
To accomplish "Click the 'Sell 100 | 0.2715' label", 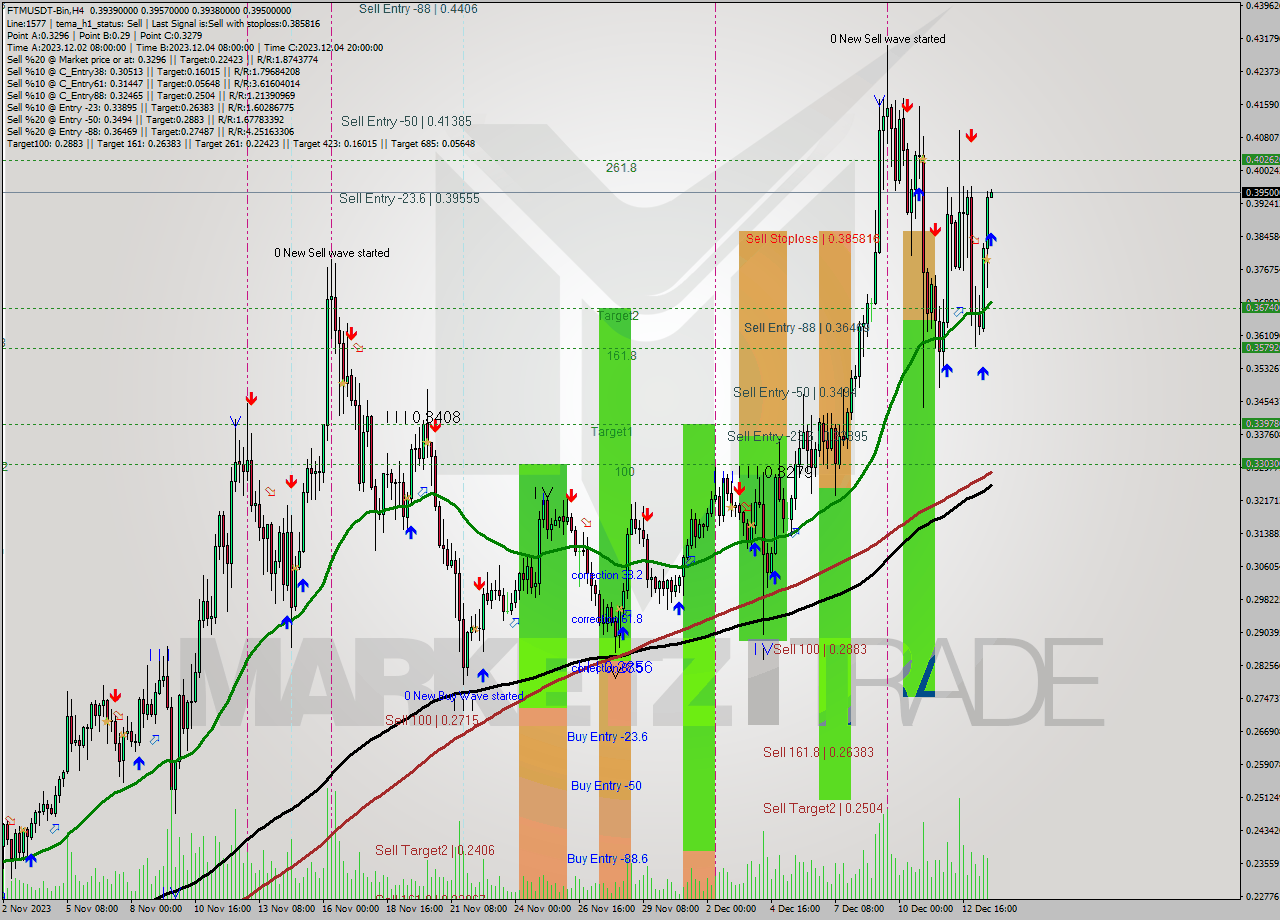I will point(432,720).
